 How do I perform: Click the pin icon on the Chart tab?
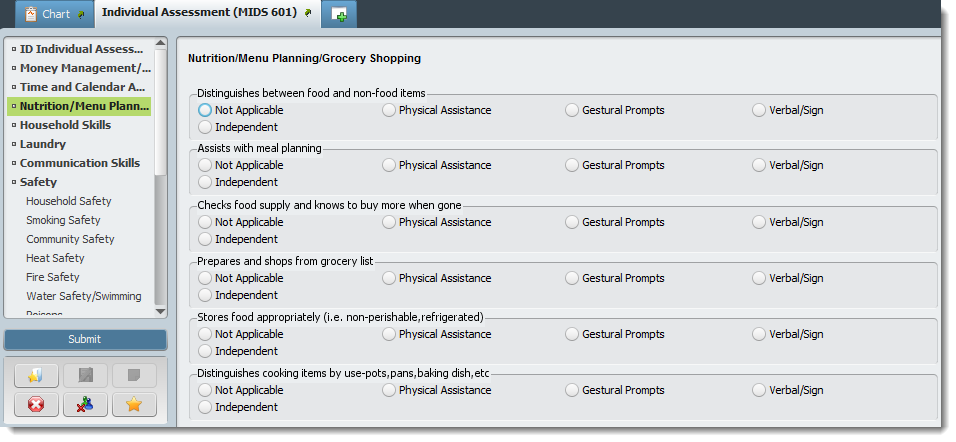[x=81, y=15]
